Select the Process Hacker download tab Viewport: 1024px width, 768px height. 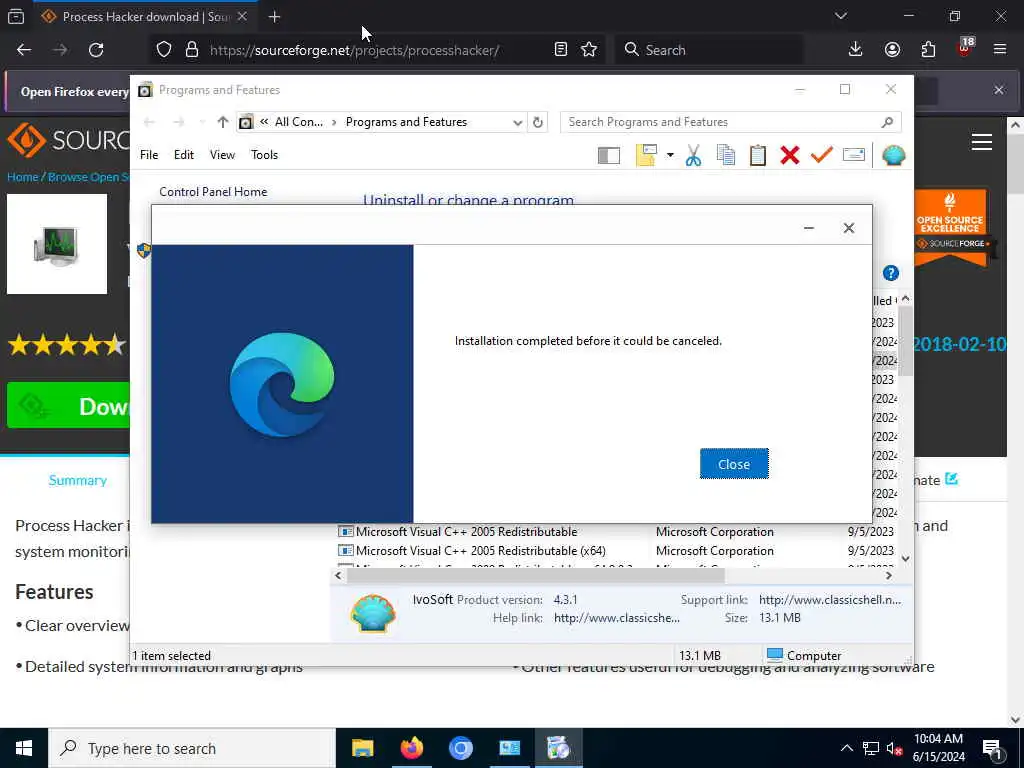tap(145, 17)
